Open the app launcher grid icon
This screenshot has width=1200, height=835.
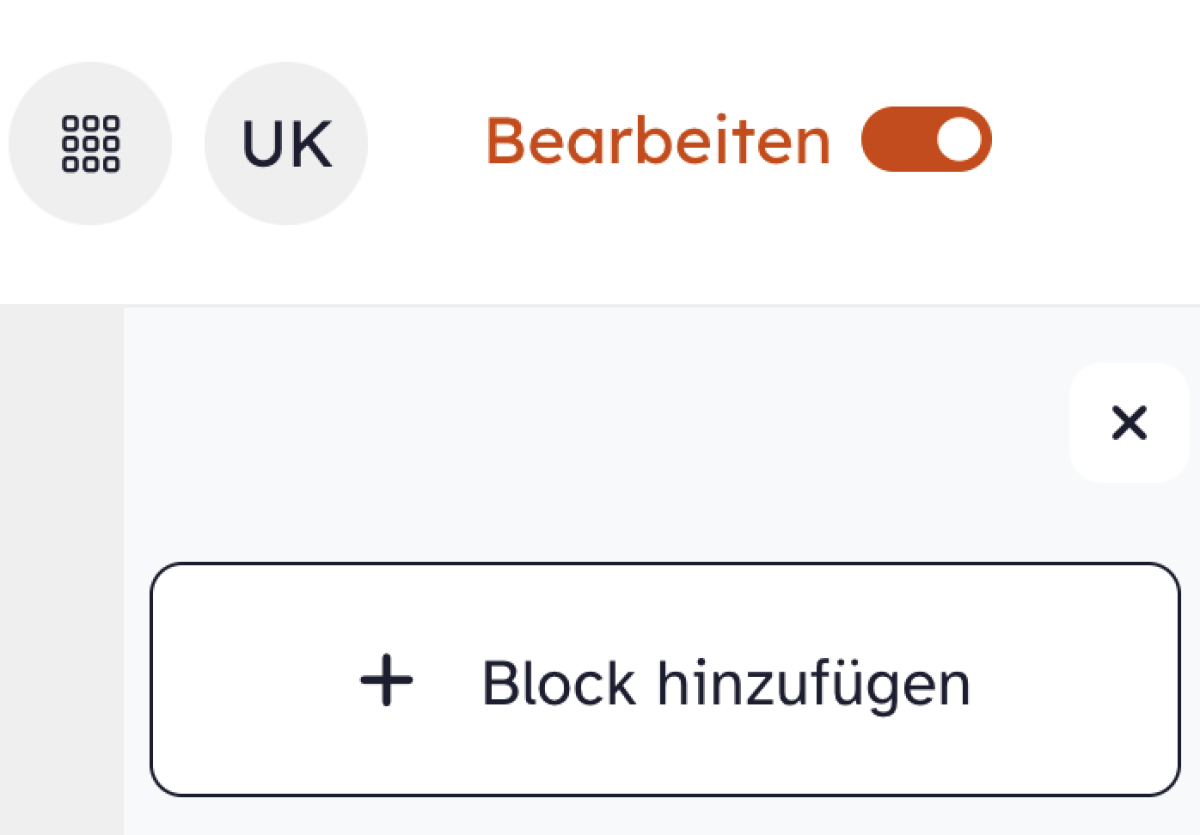click(x=90, y=143)
